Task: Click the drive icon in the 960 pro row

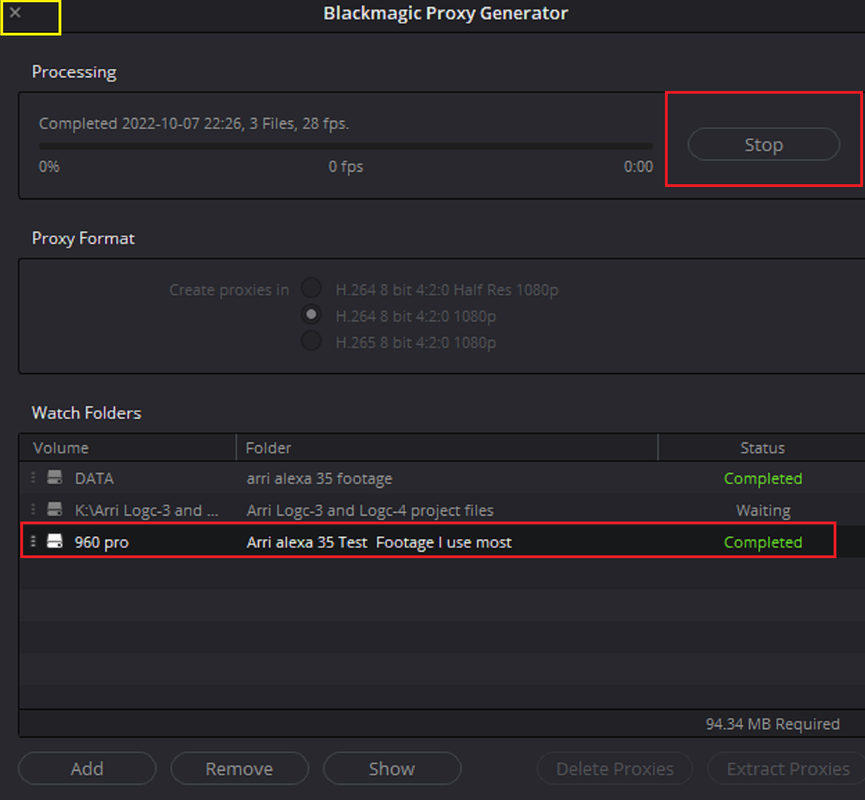Action: tap(55, 541)
